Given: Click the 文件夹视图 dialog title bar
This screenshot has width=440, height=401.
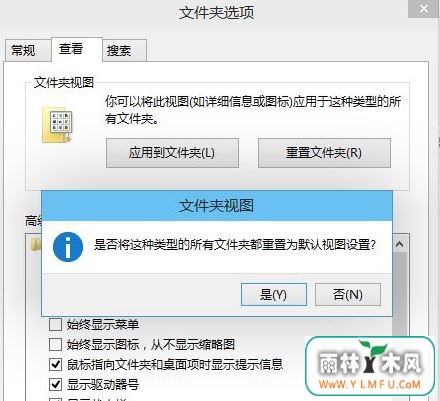Looking at the screenshot, I should [217, 206].
